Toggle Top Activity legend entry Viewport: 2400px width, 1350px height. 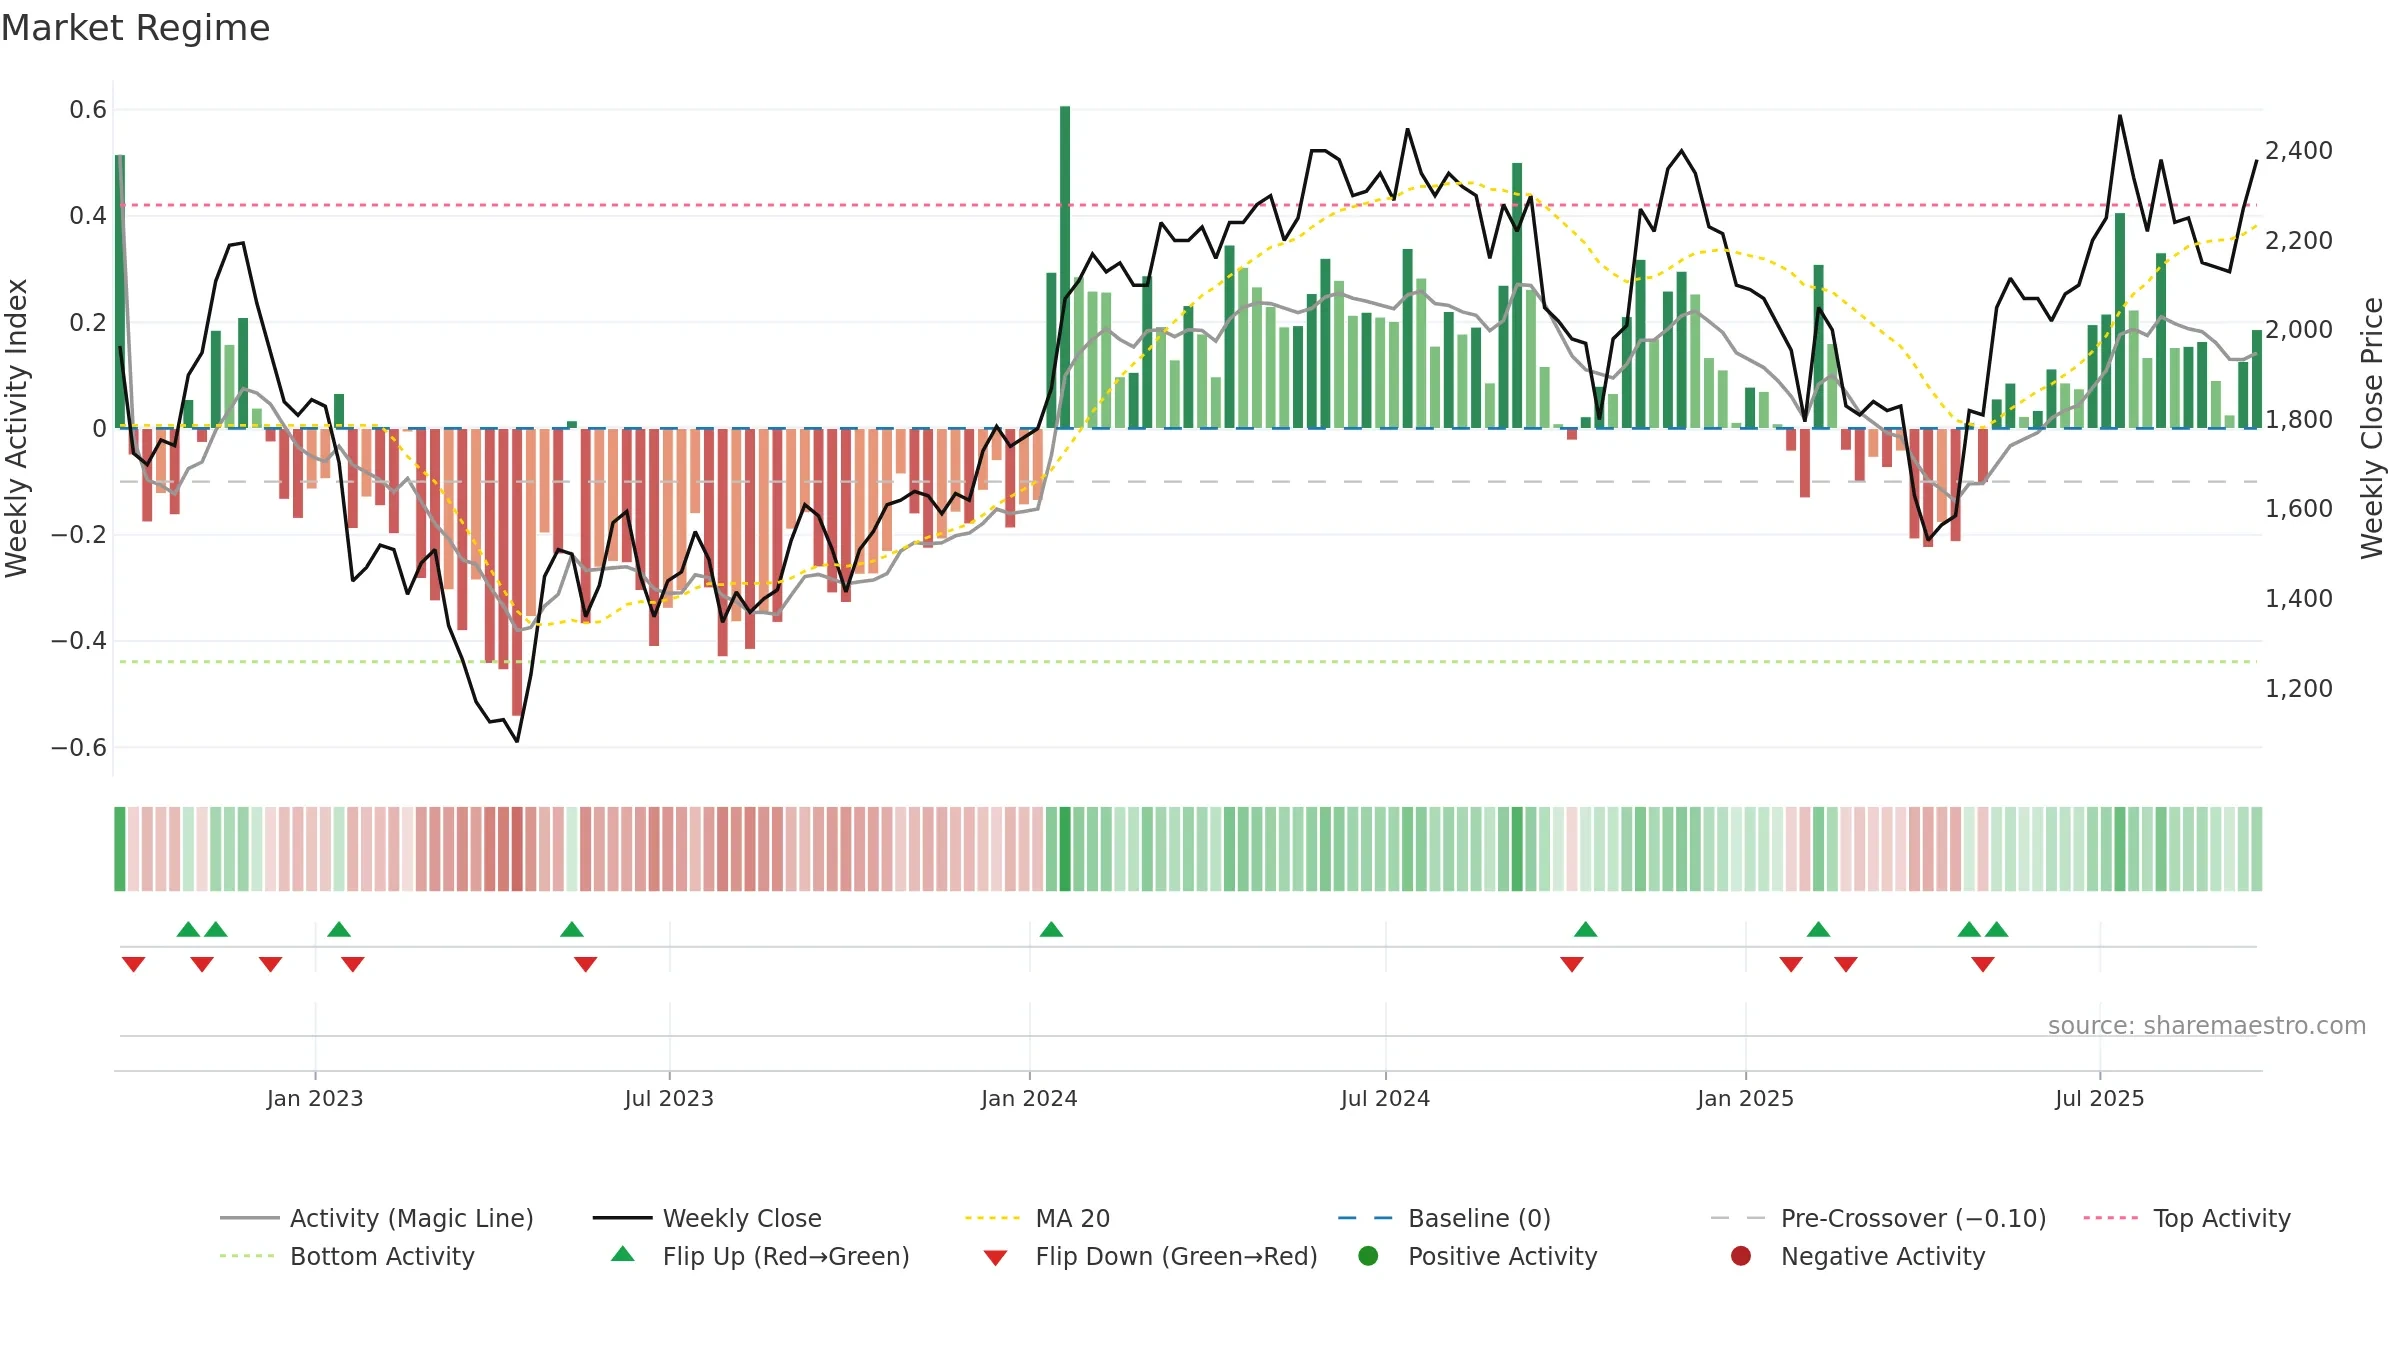pyautogui.click(x=2186, y=1218)
